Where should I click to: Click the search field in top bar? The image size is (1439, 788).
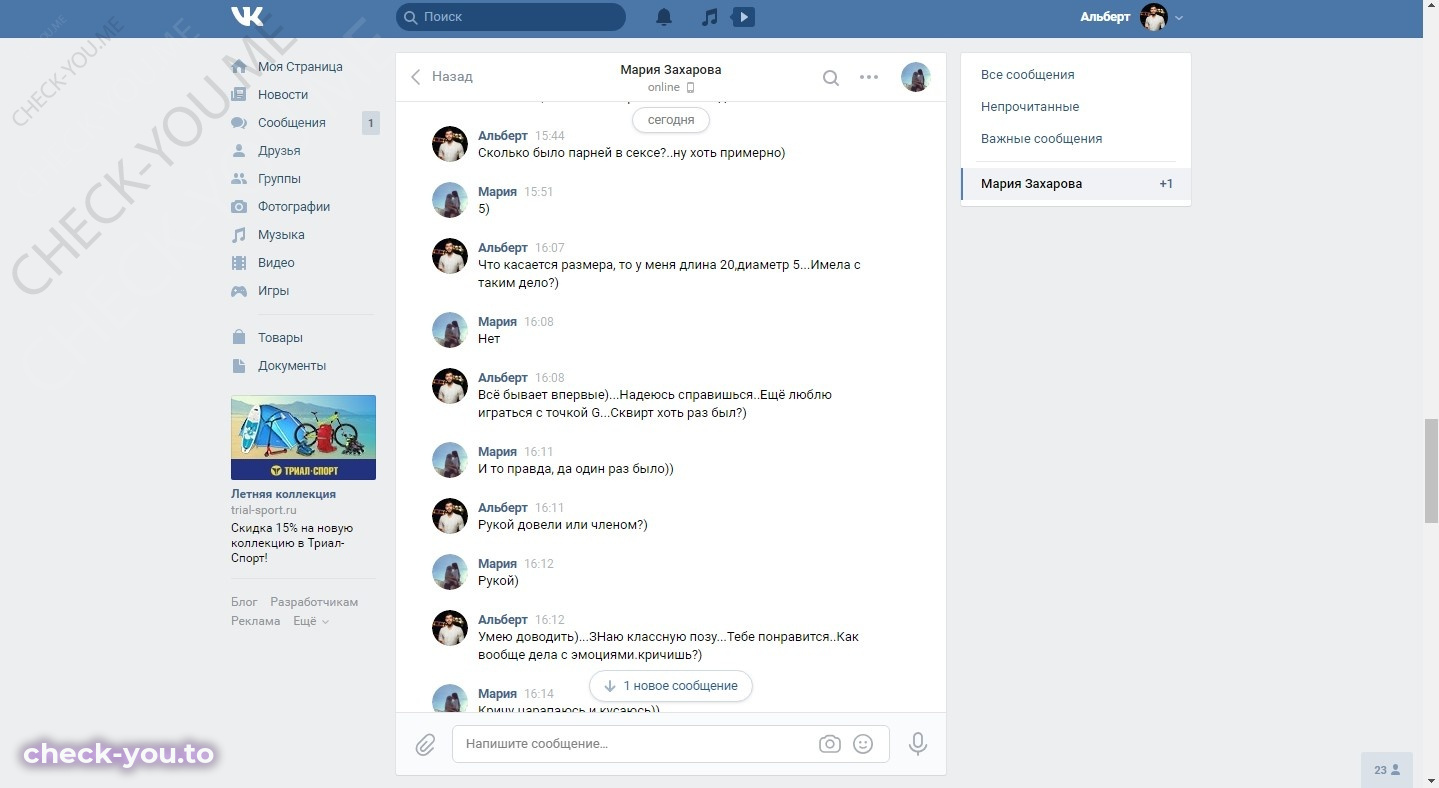tap(511, 17)
